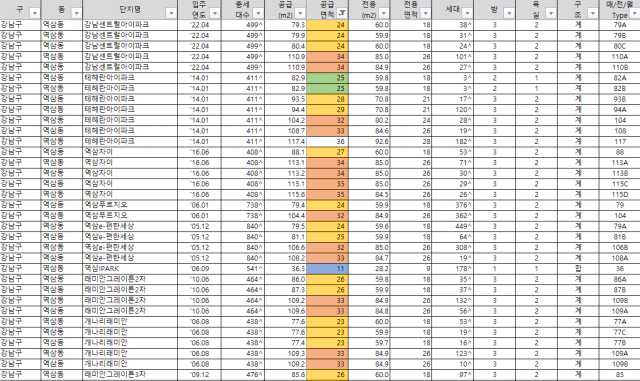
Task: Select supply area cell 36.3
Action: point(285,269)
